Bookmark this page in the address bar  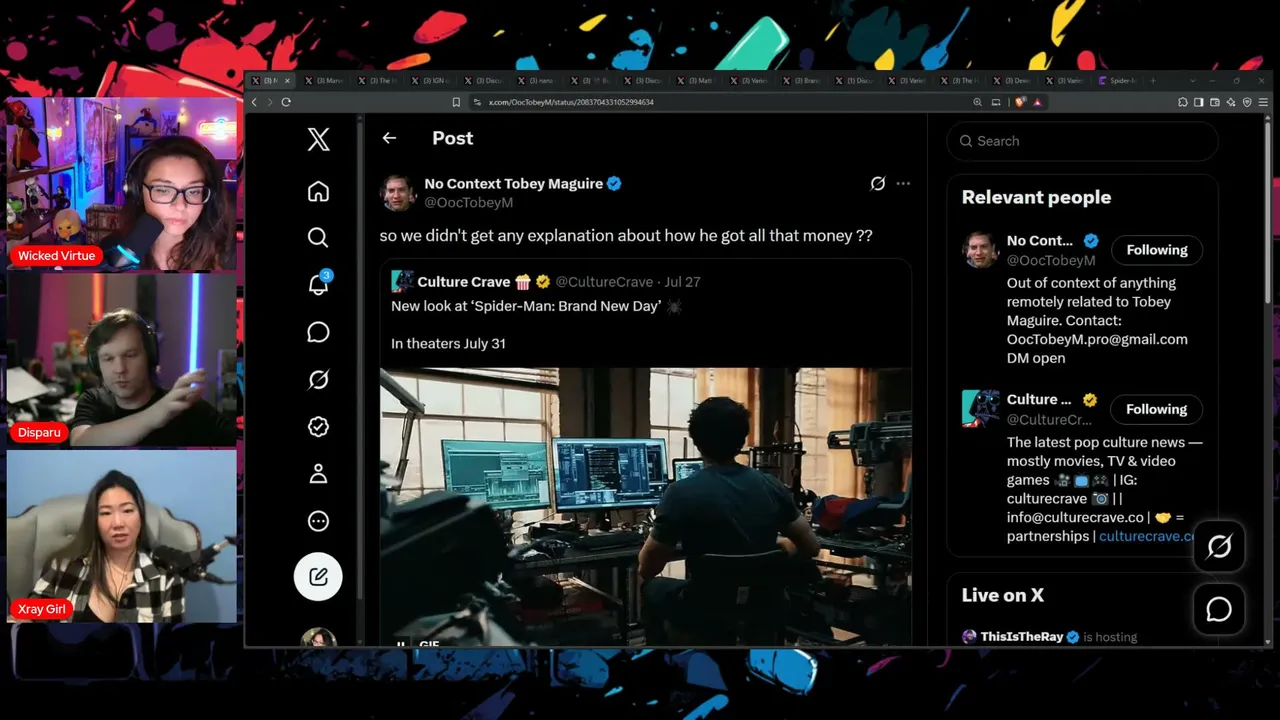pos(456,102)
